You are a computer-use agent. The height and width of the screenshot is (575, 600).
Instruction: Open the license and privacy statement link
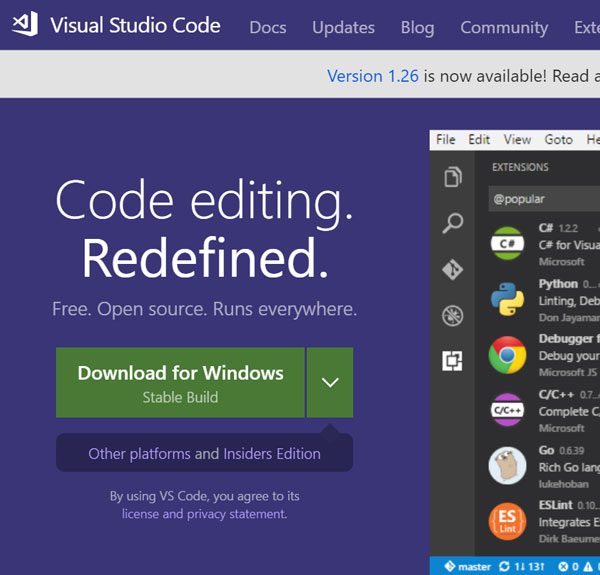204,514
